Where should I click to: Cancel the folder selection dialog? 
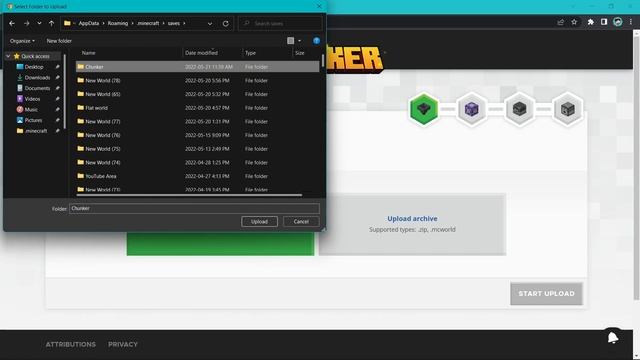tap(301, 222)
